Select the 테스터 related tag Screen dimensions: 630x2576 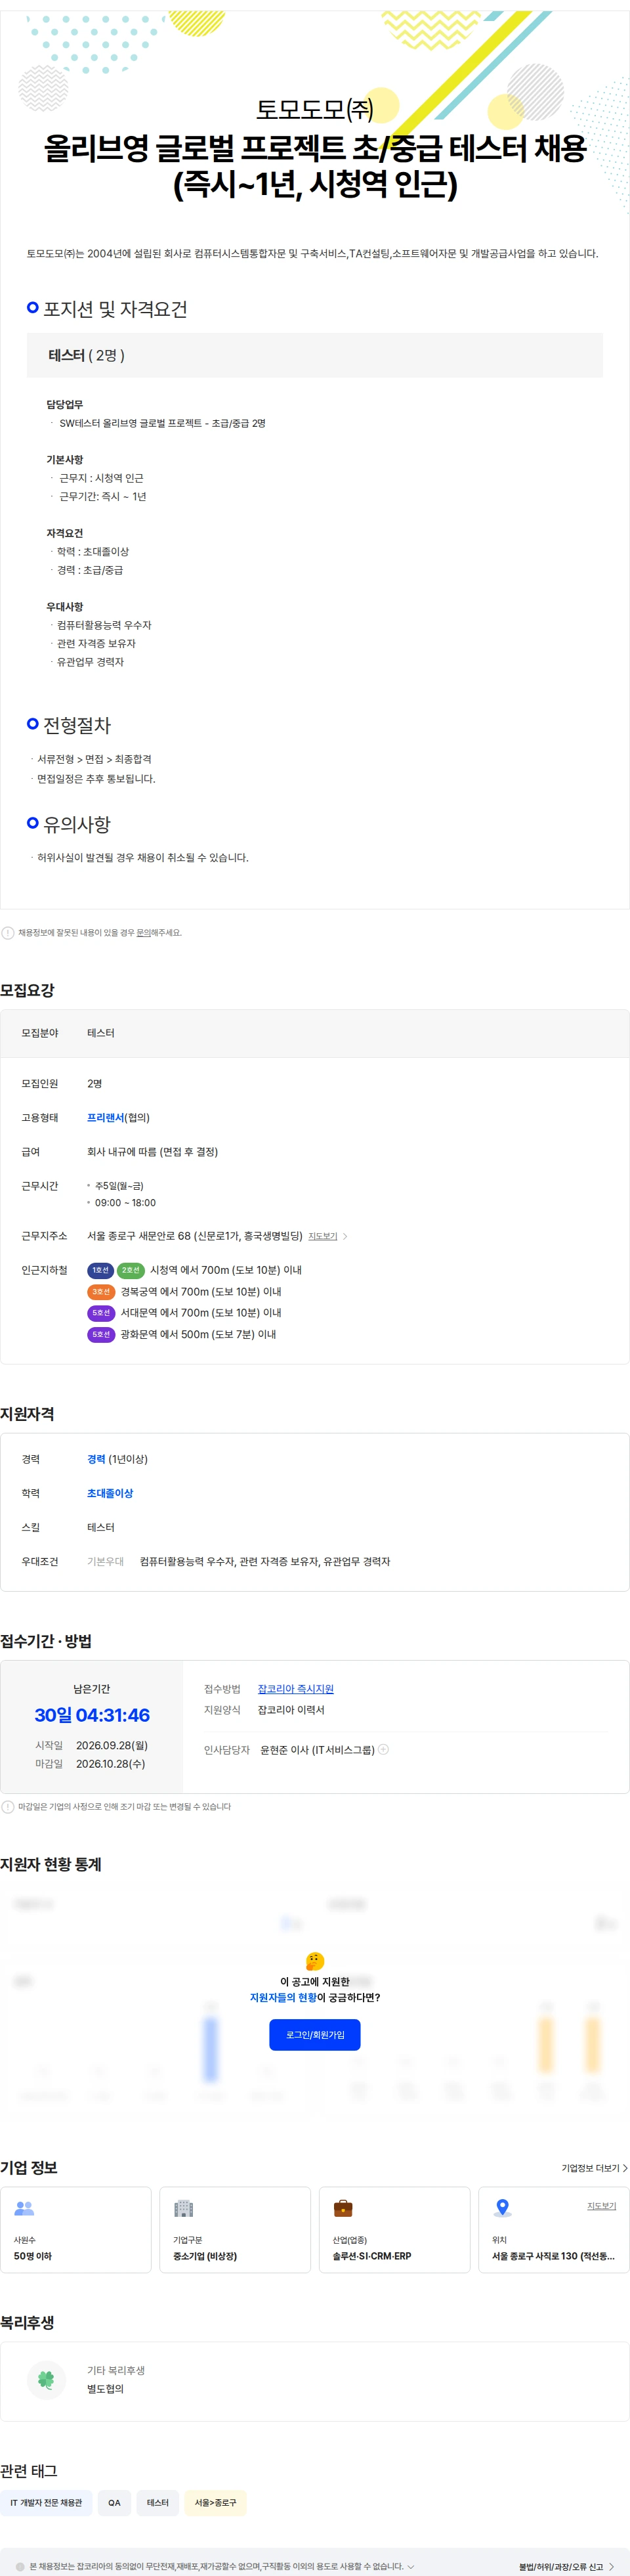[x=158, y=2502]
